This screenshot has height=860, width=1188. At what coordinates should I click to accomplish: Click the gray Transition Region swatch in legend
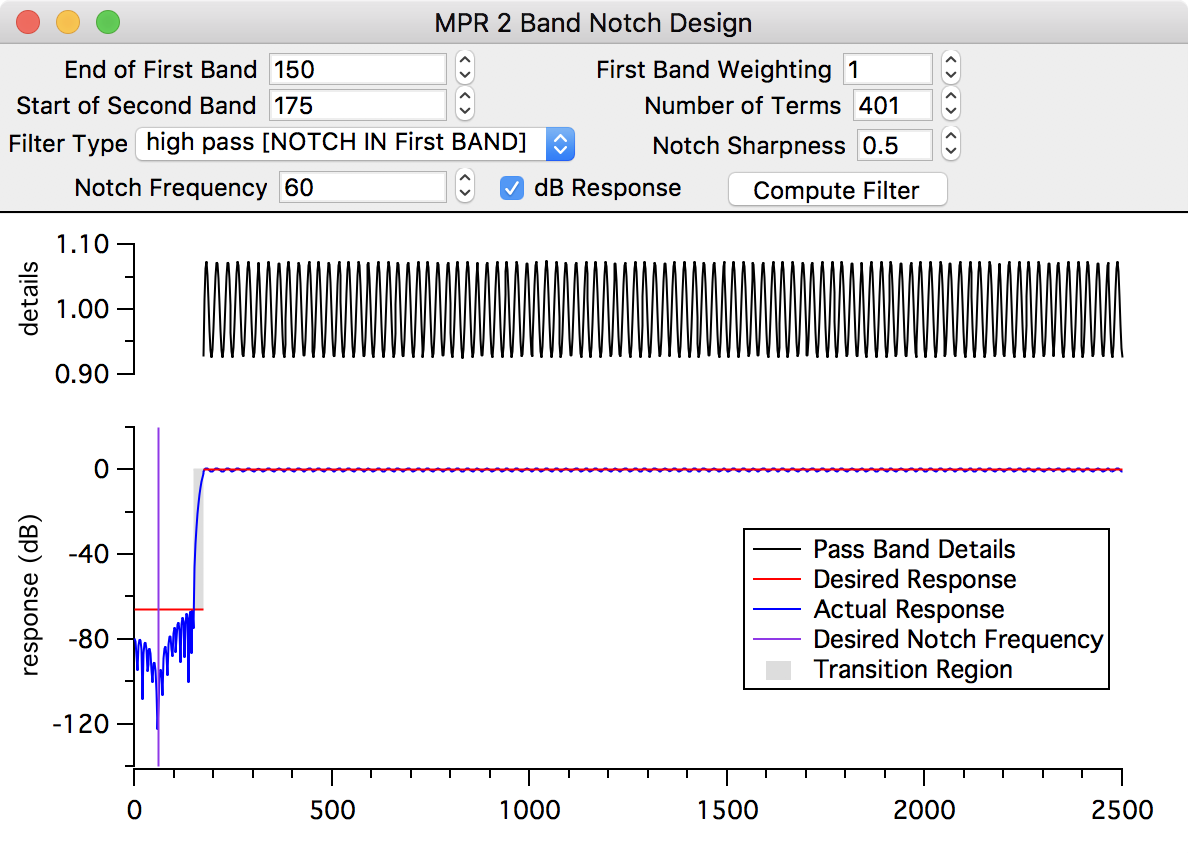(777, 670)
